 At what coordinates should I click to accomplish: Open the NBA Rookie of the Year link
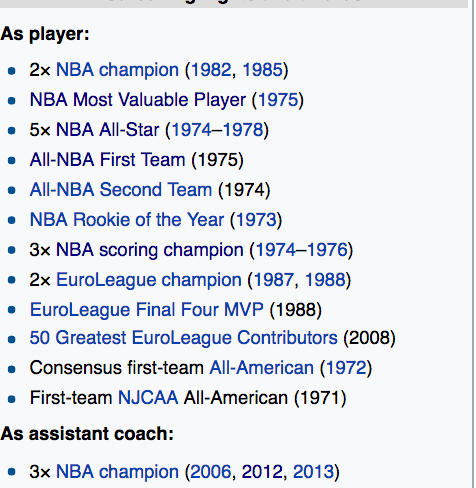pos(127,220)
